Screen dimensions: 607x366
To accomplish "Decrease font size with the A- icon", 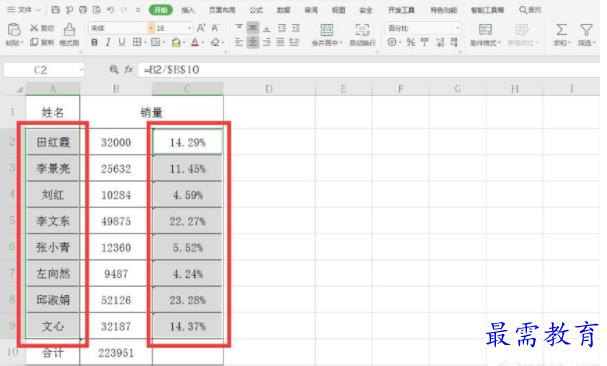I will tap(215, 28).
